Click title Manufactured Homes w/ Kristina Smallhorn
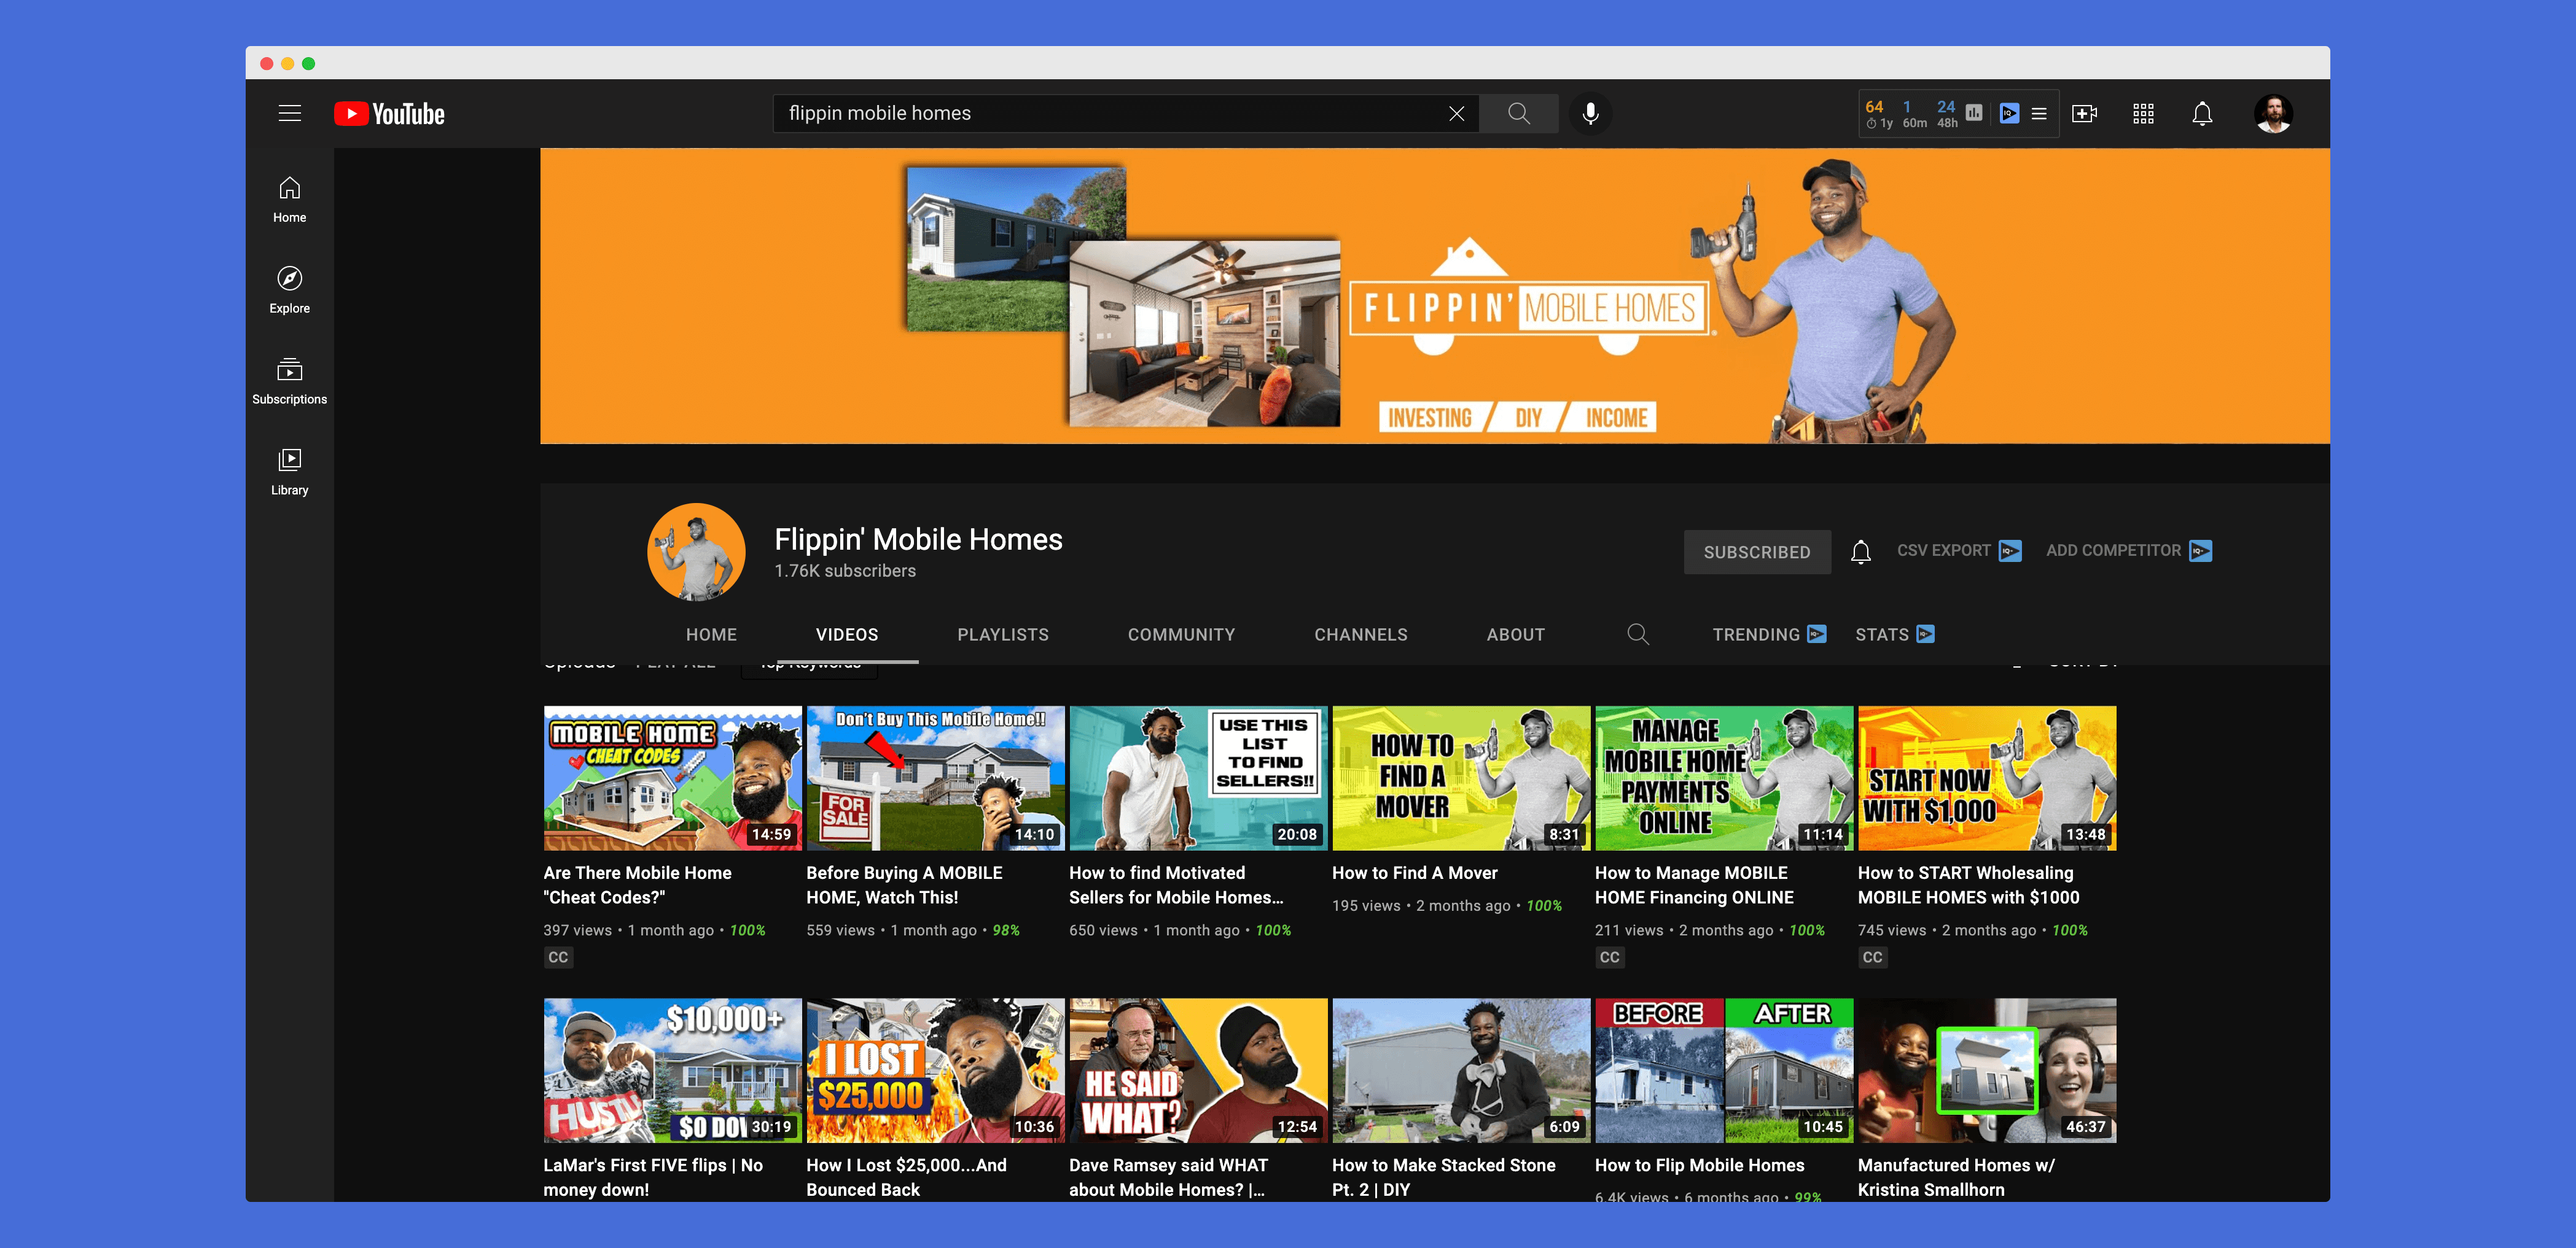 1956,1177
